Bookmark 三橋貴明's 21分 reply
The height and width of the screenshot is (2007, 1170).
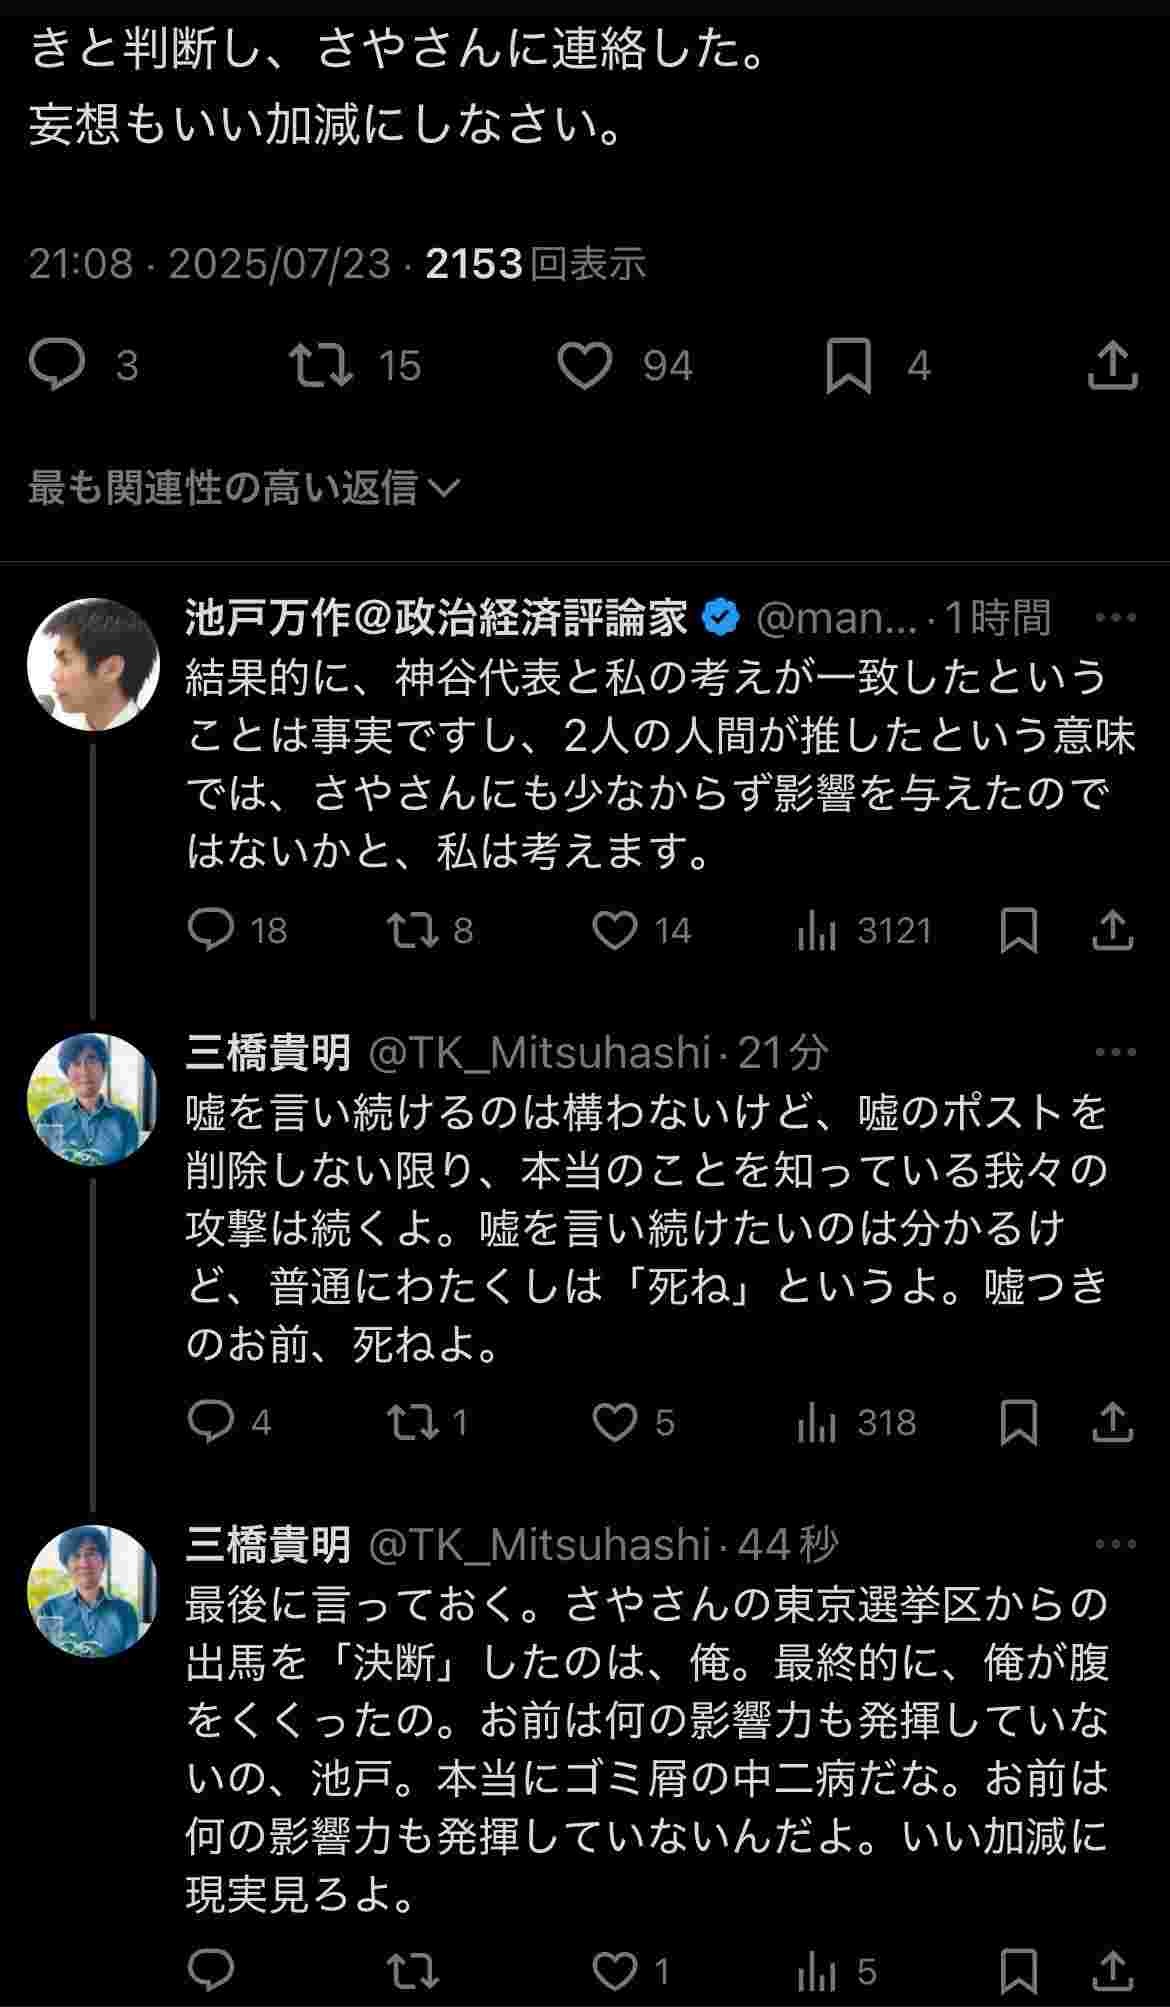(1019, 1422)
